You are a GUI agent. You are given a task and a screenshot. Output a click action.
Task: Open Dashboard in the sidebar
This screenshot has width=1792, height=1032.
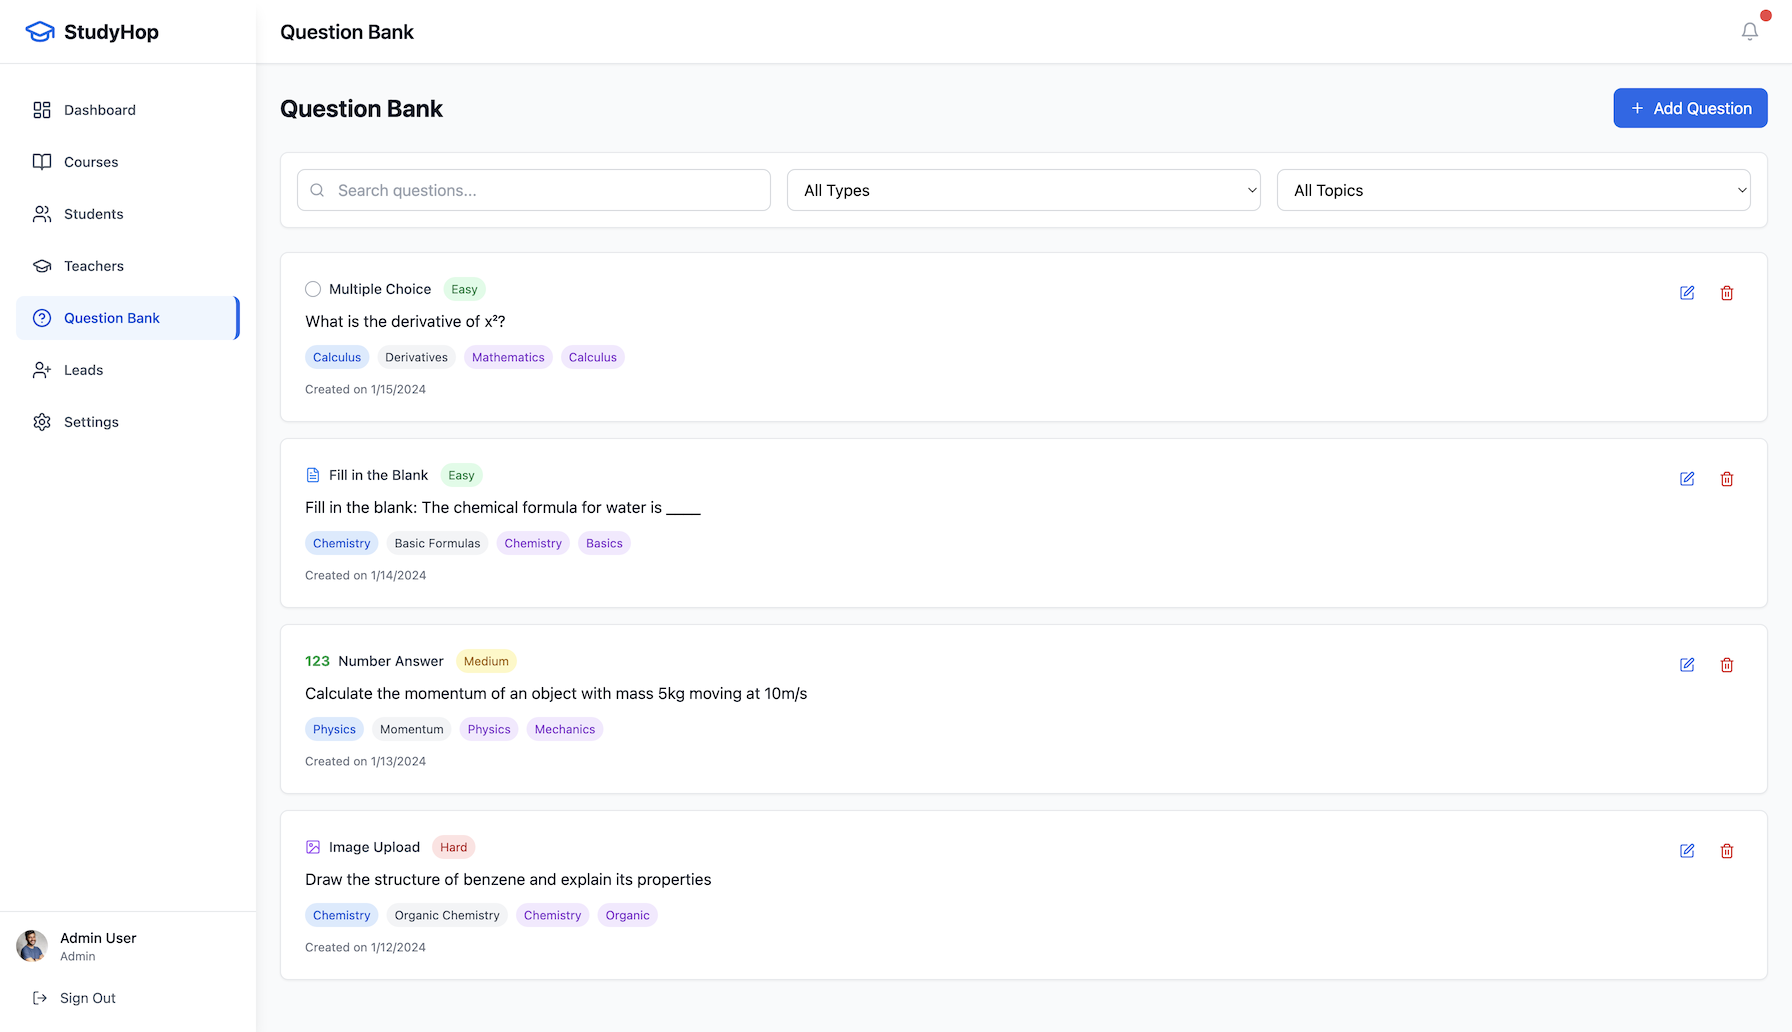pos(100,110)
